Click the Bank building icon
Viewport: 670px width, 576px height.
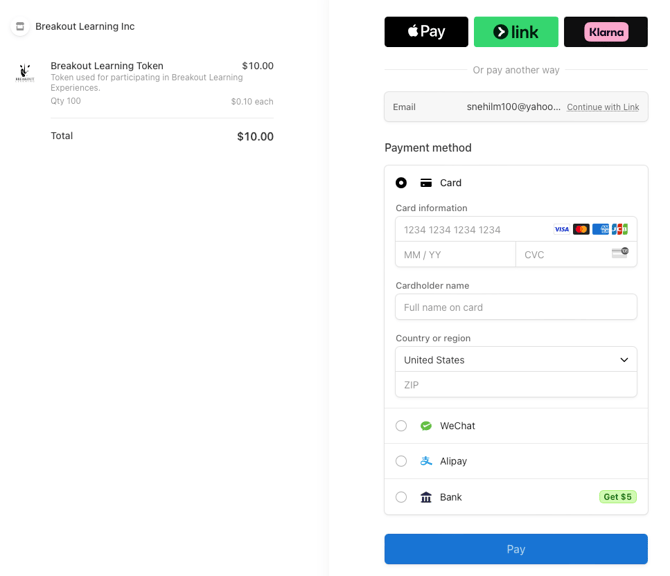coord(426,497)
